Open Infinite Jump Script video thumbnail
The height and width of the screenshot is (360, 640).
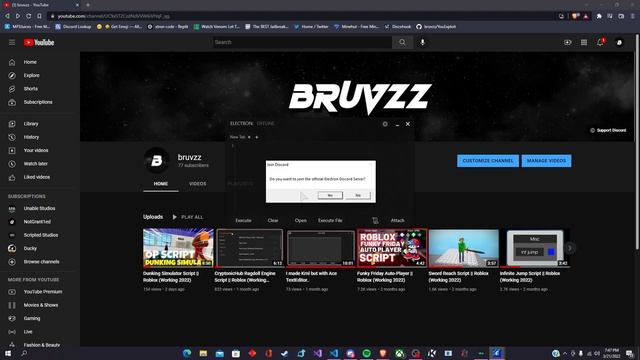pos(535,248)
